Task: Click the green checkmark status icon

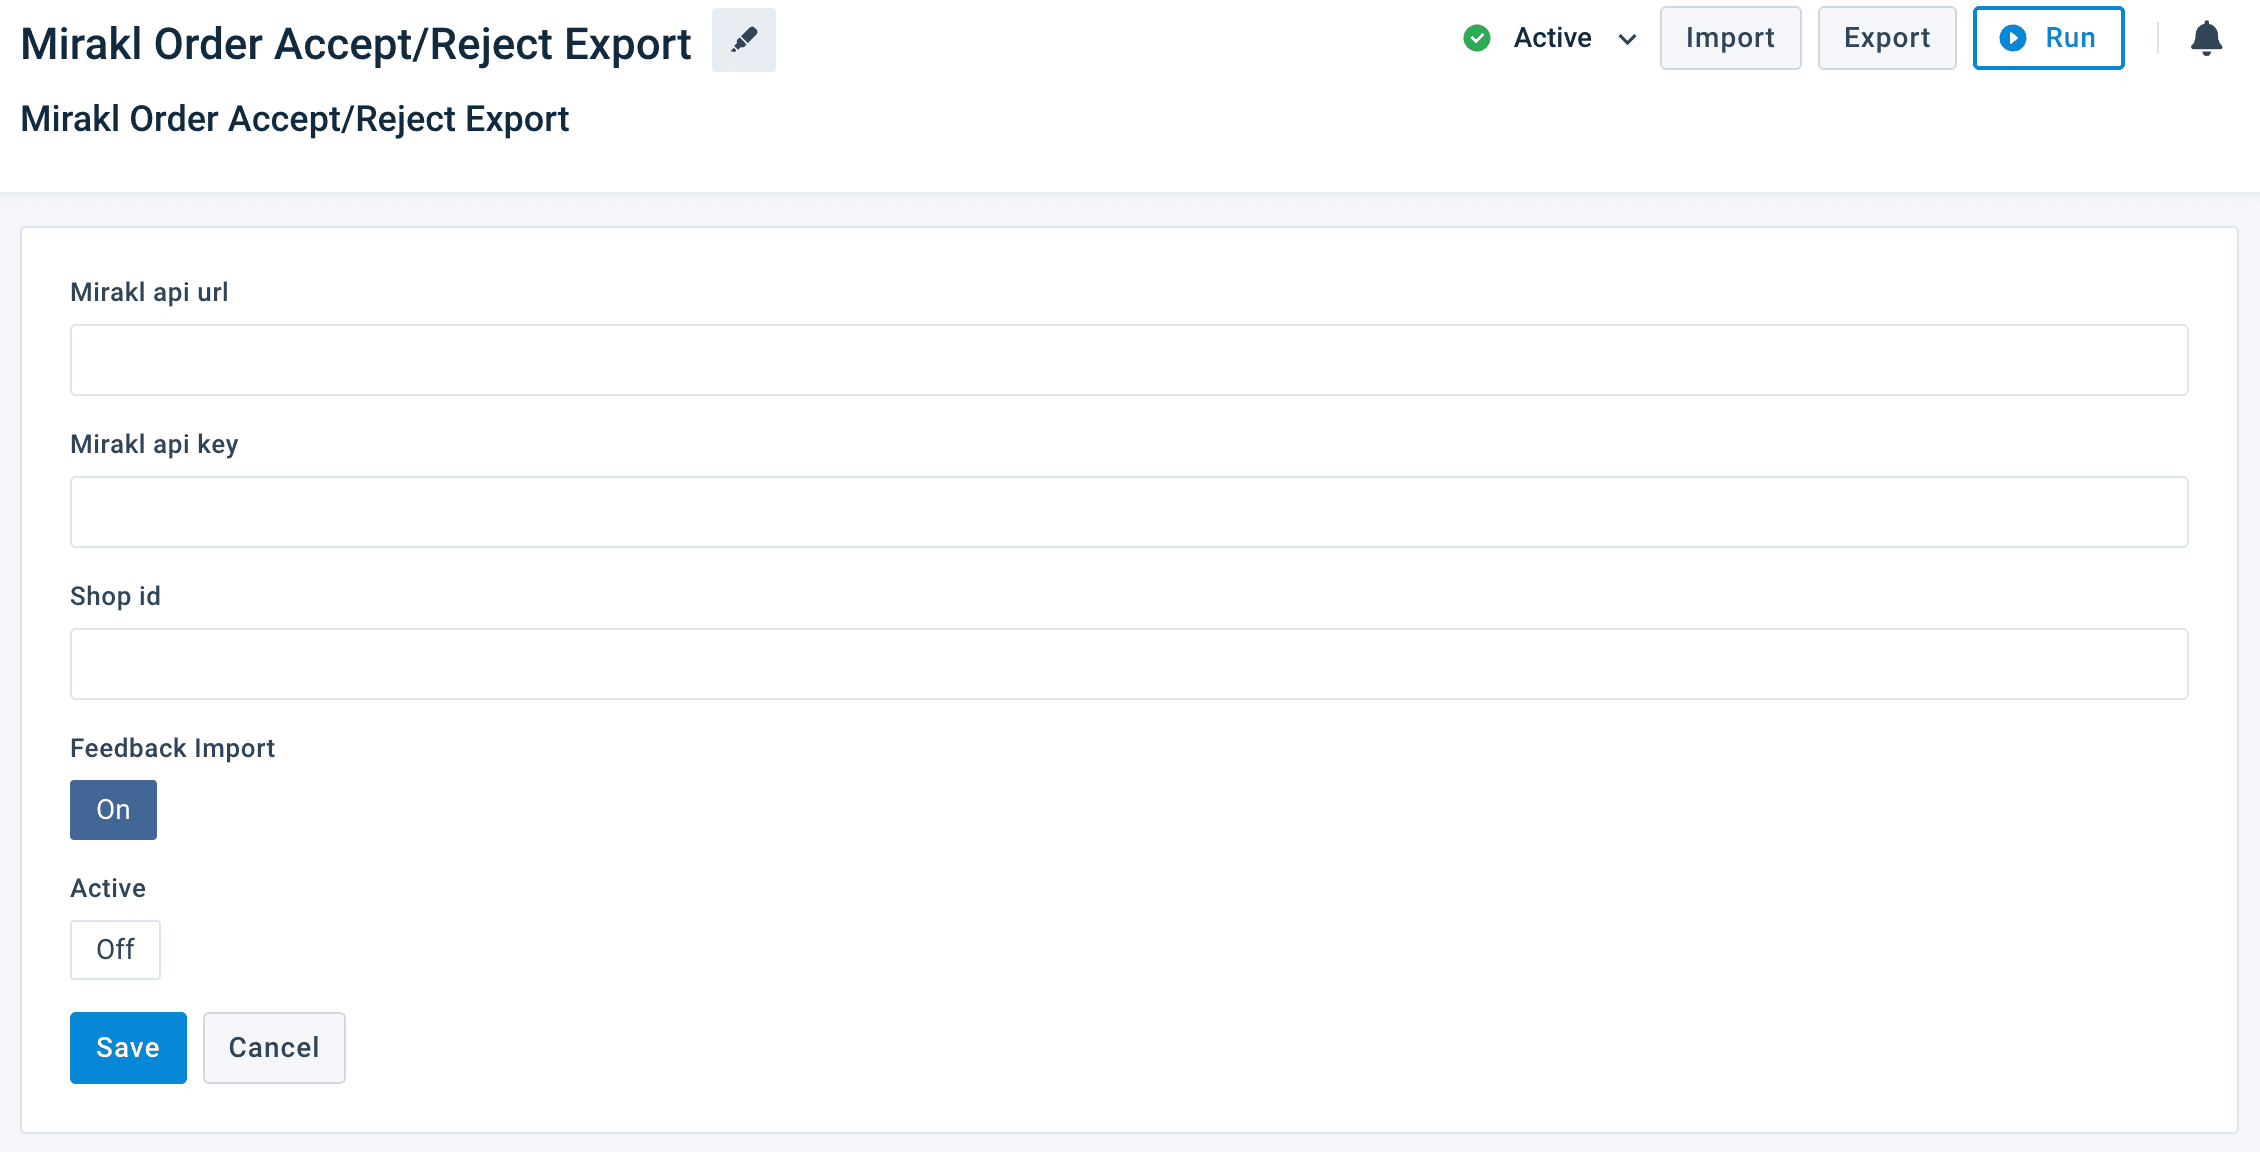Action: (x=1476, y=39)
